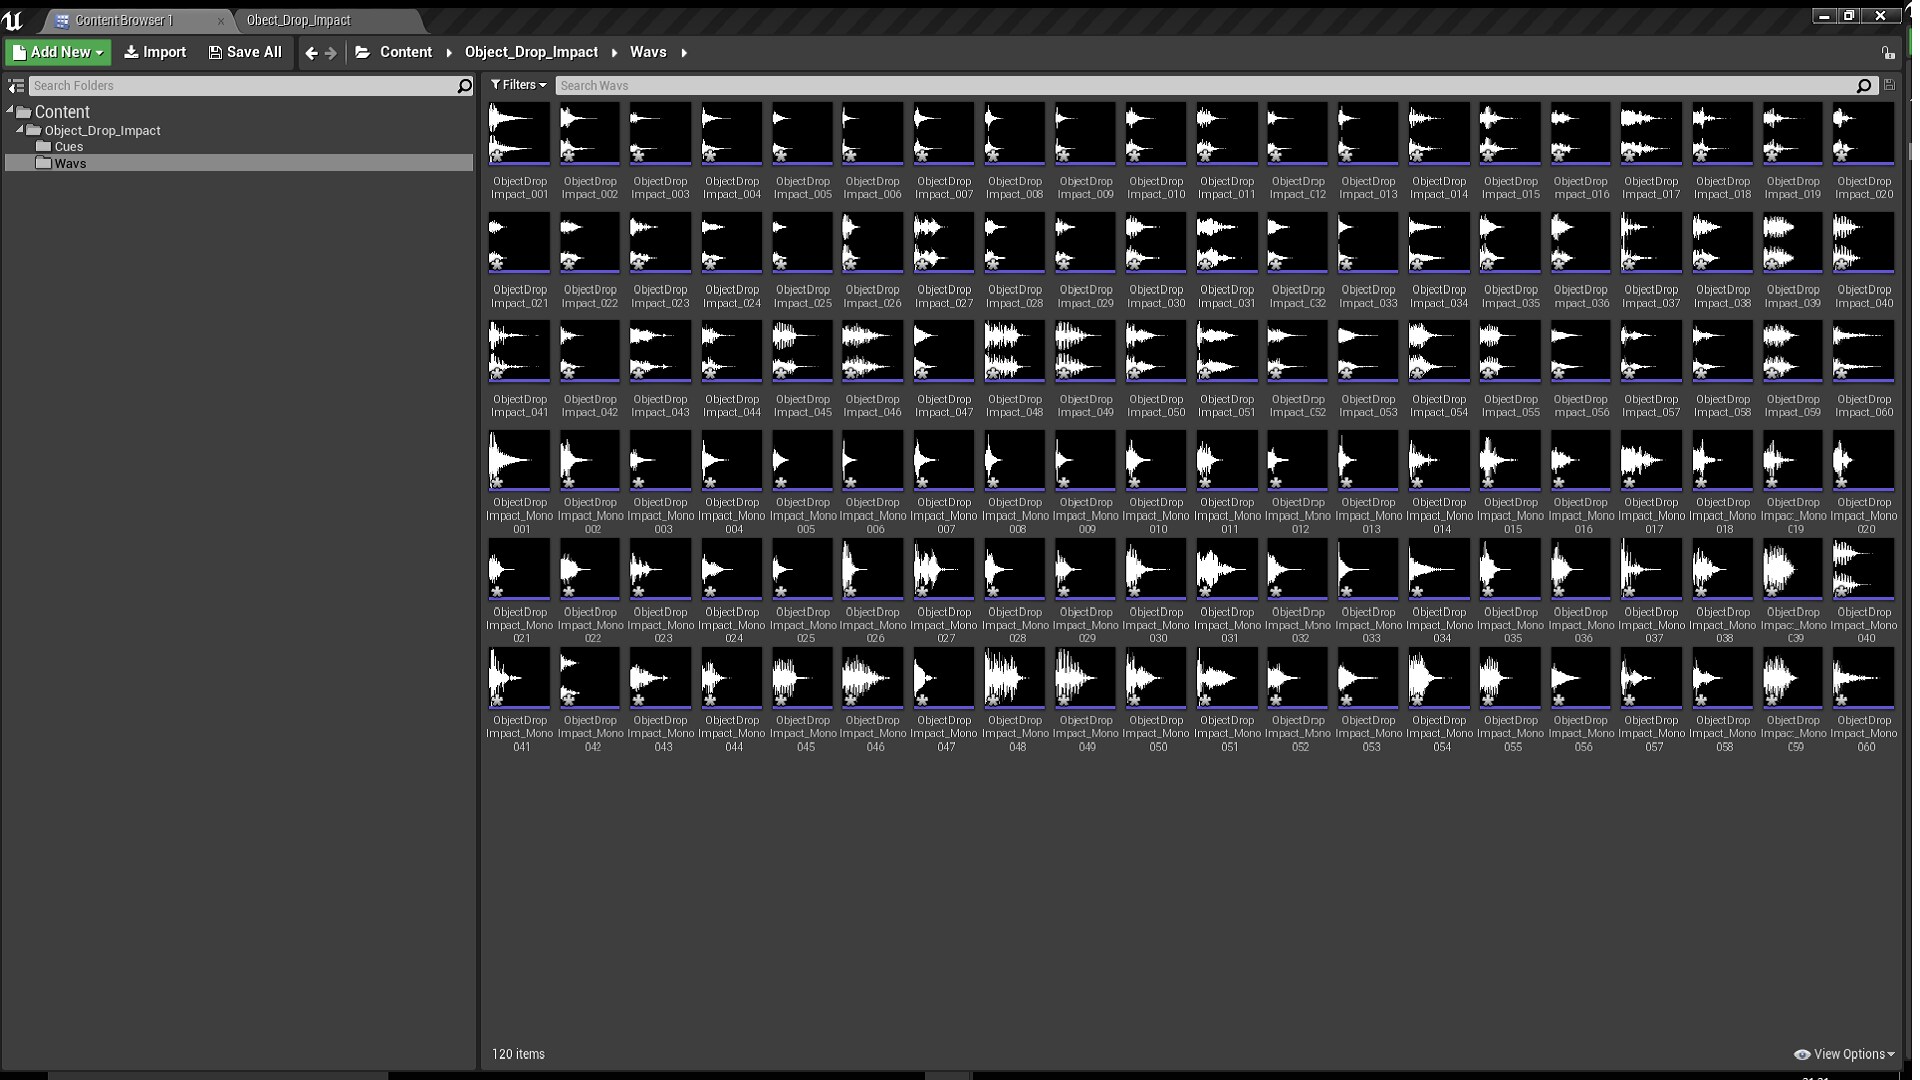Image resolution: width=1920 pixels, height=1080 pixels.
Task: Lock the Content Browser with the padlock
Action: (x=1887, y=52)
